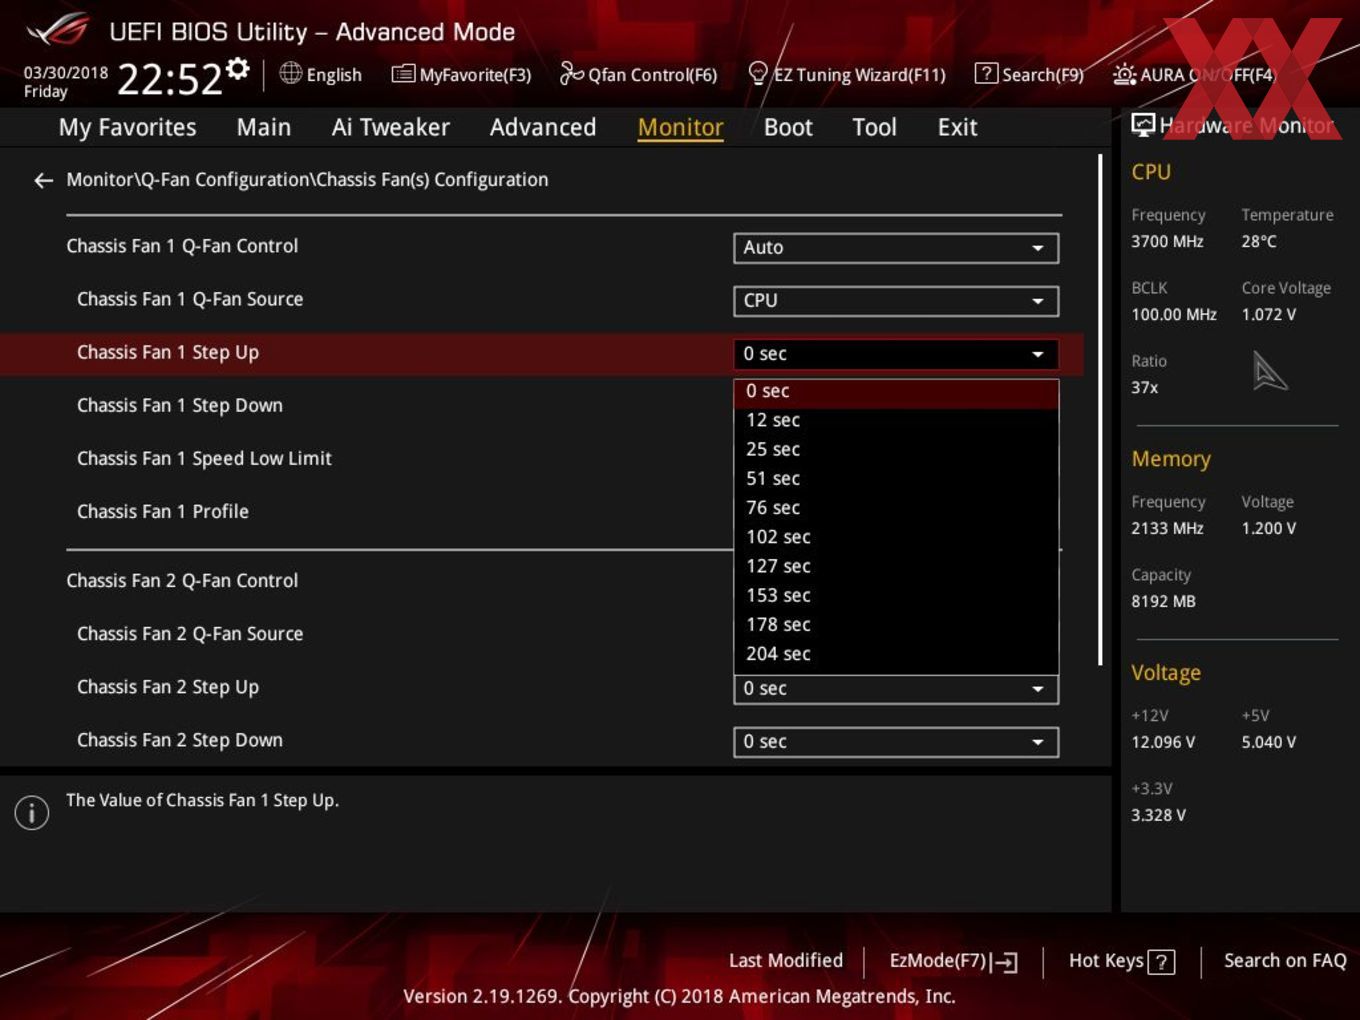Launch EZ Tuning Wizard(F11)
1360x1020 pixels.
[846, 74]
